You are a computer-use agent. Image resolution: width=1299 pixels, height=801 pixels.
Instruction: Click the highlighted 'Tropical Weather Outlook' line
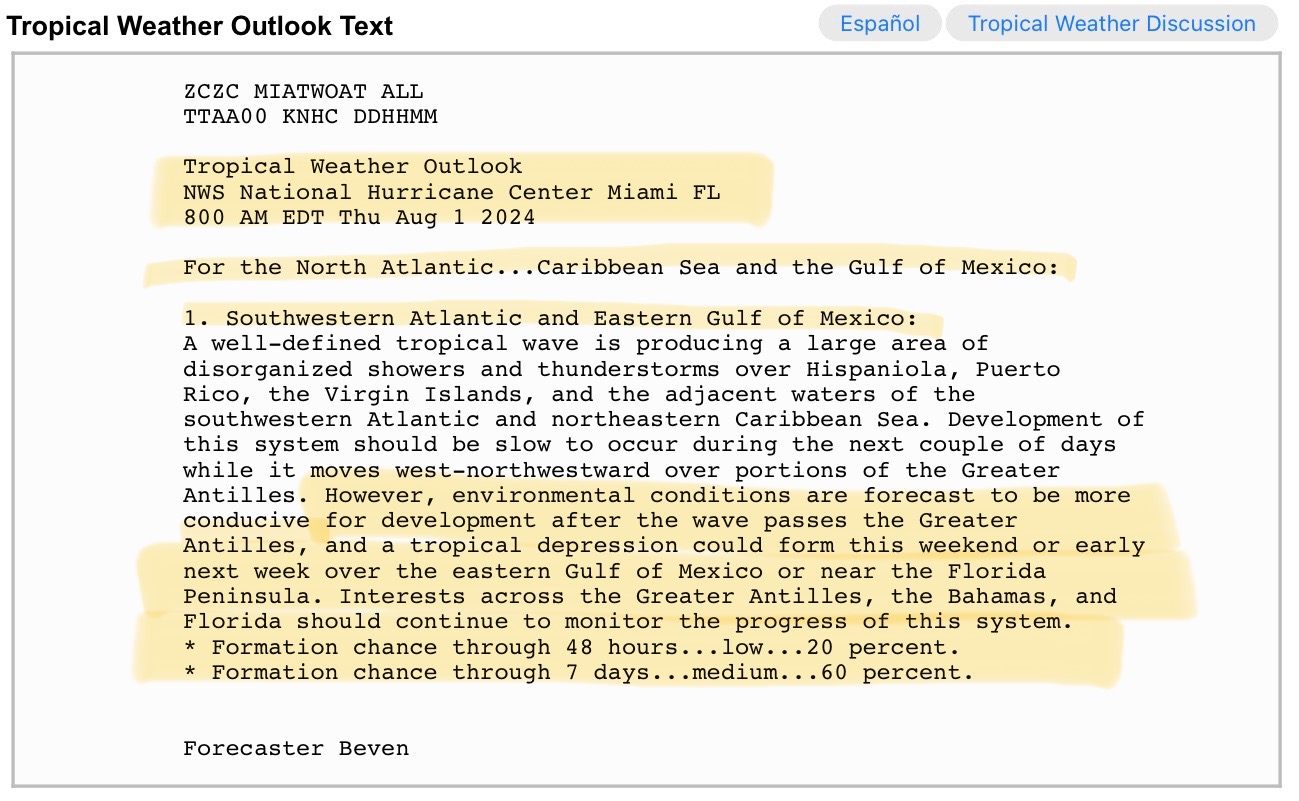(352, 166)
